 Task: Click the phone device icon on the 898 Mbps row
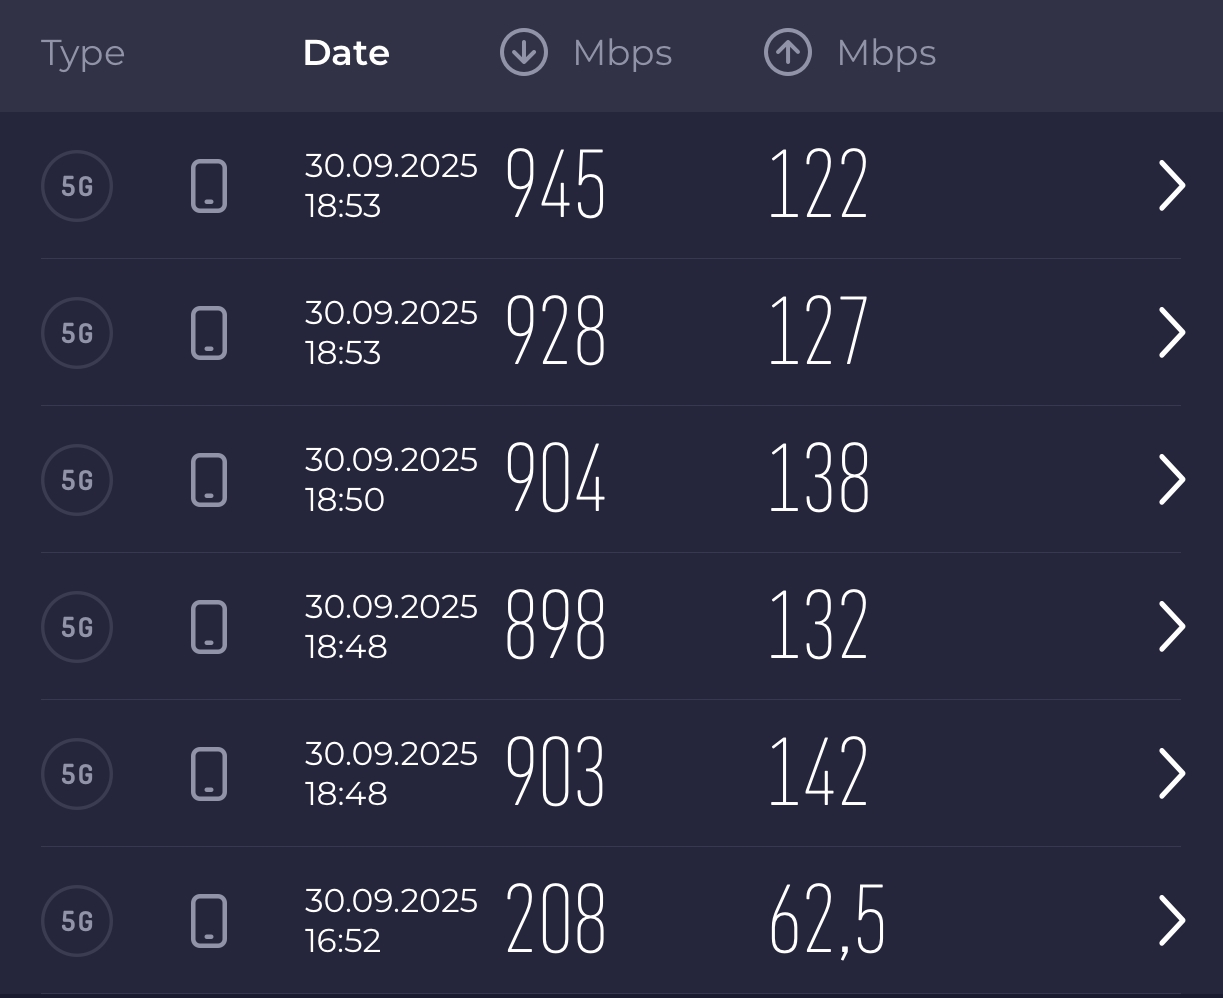[209, 627]
